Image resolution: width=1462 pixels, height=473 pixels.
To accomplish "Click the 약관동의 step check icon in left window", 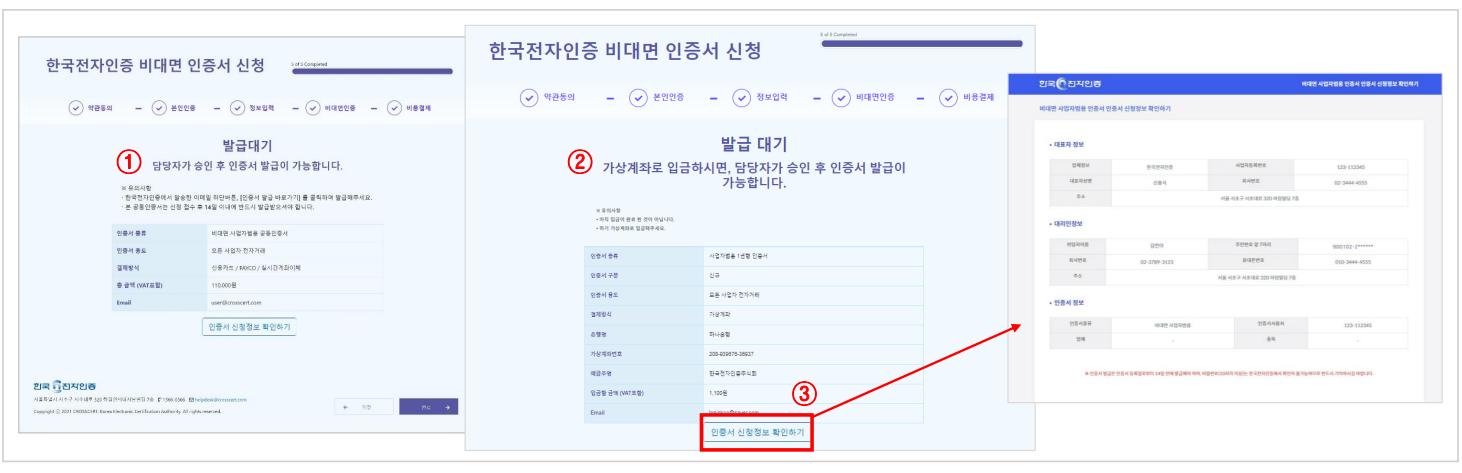I will click(x=76, y=109).
